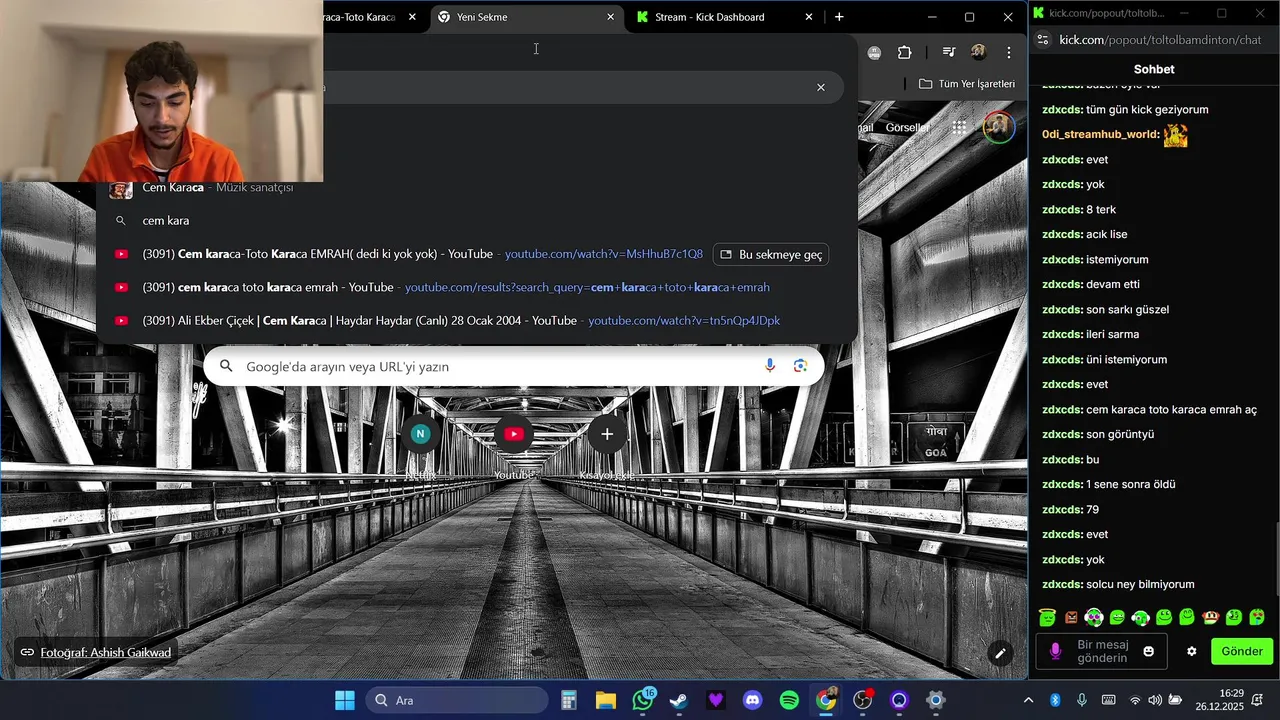Clear the omnibox with the X button
The width and height of the screenshot is (1280, 720).
(821, 88)
